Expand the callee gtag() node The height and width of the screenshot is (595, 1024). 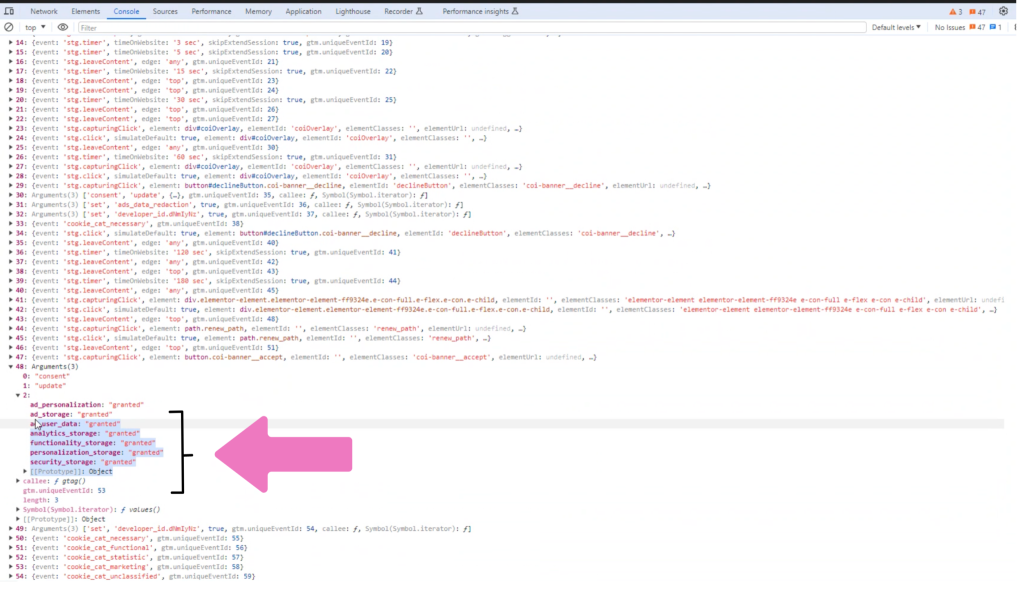(19, 481)
